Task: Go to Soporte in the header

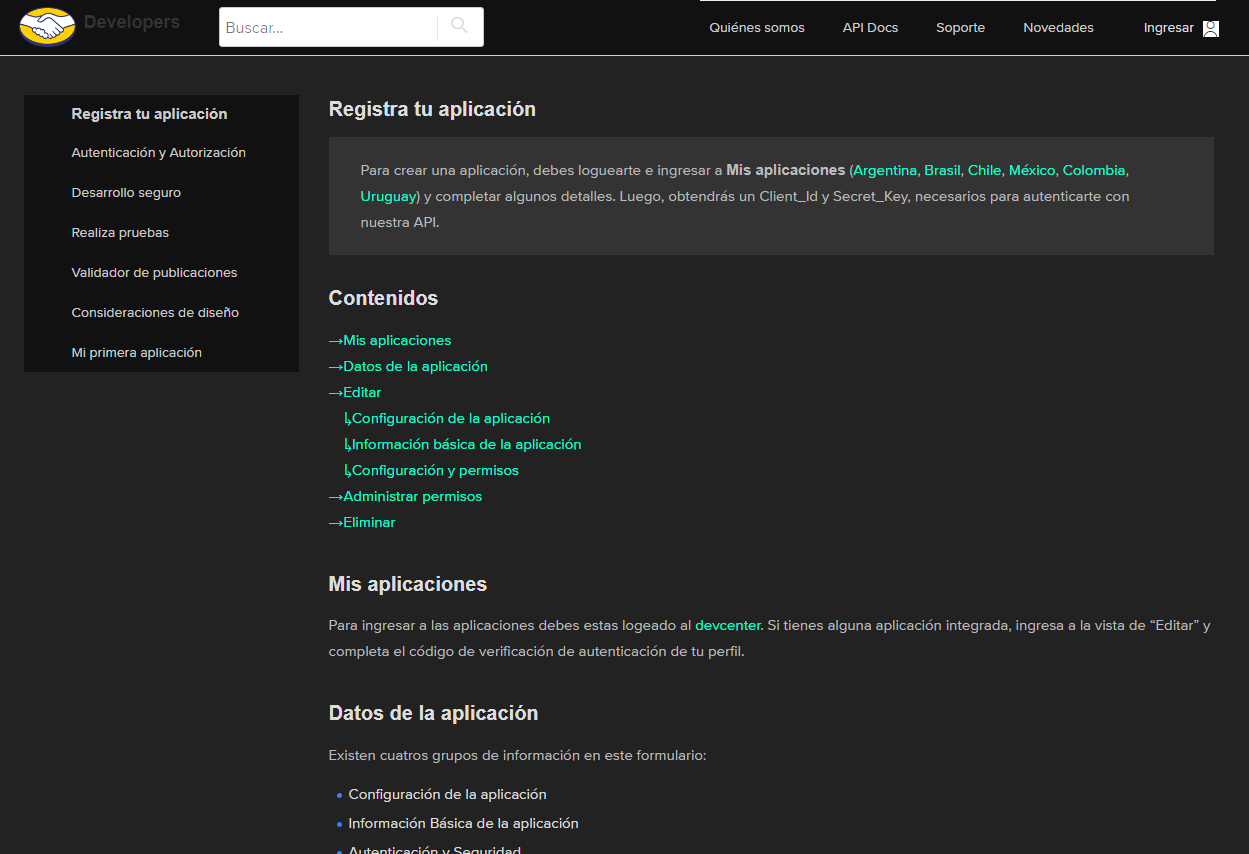Action: click(960, 28)
